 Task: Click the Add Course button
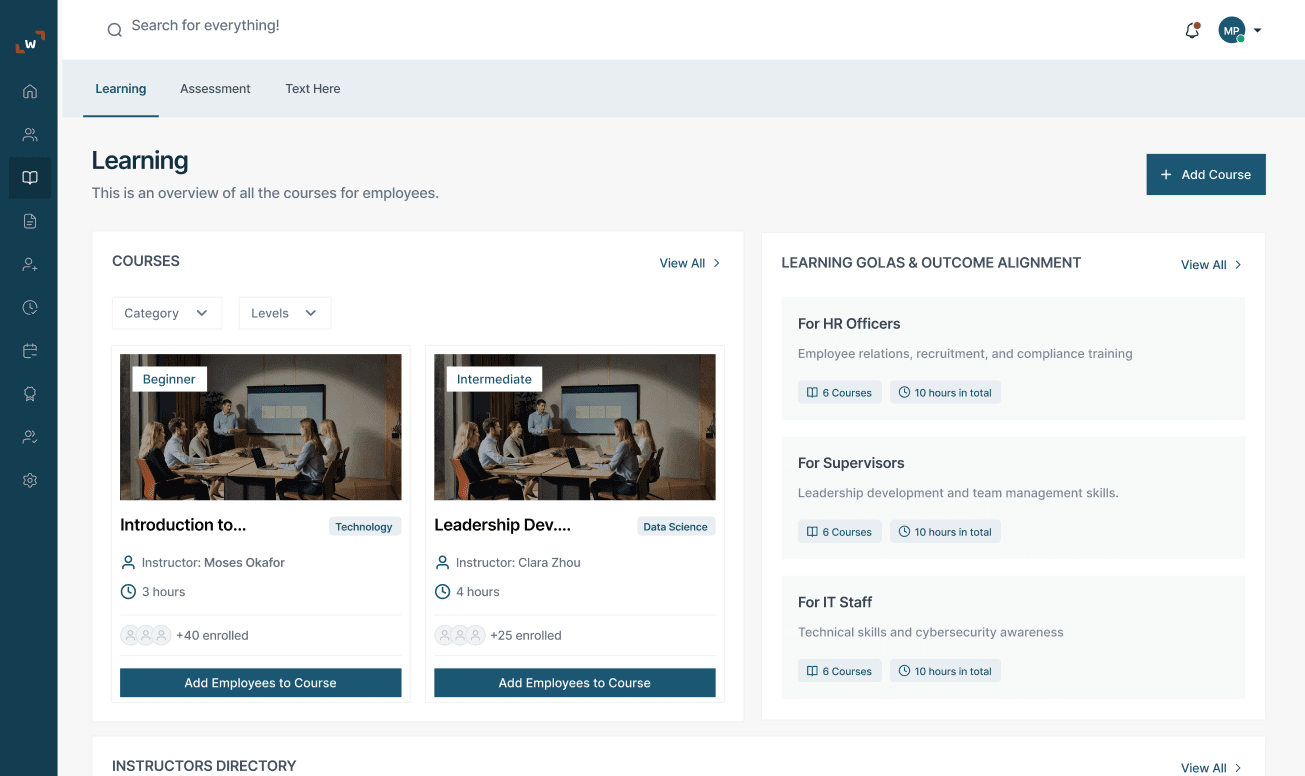tap(1206, 174)
